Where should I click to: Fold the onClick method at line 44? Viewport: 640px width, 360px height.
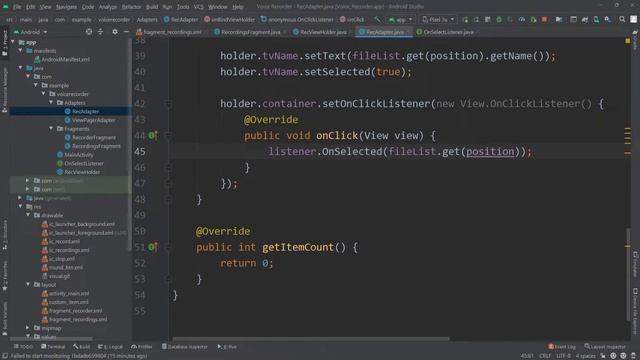click(168, 135)
